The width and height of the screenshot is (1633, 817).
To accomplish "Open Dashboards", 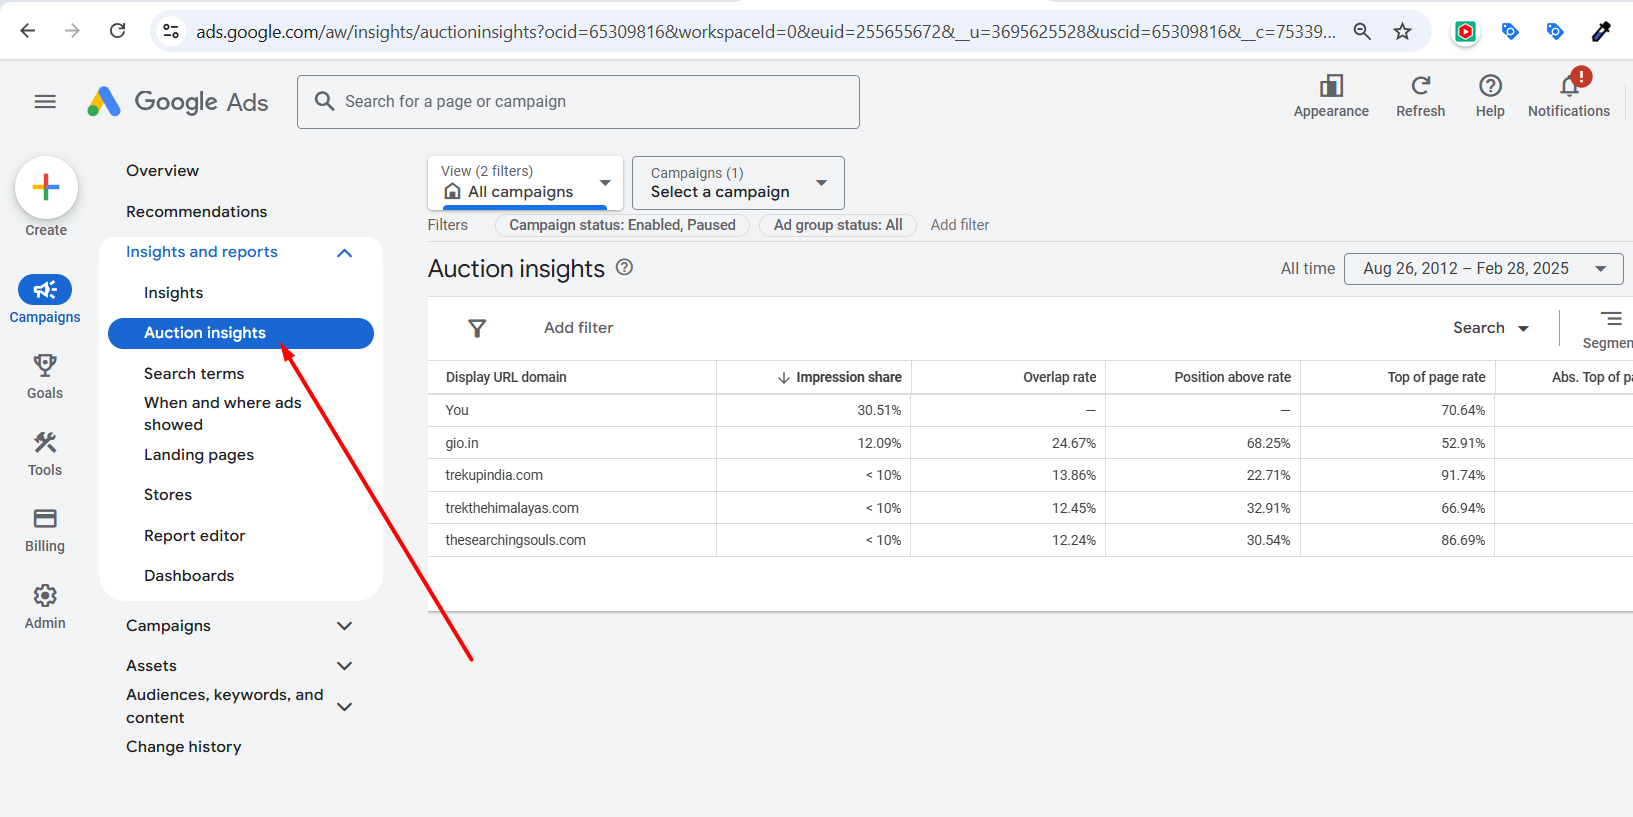I will point(189,576).
